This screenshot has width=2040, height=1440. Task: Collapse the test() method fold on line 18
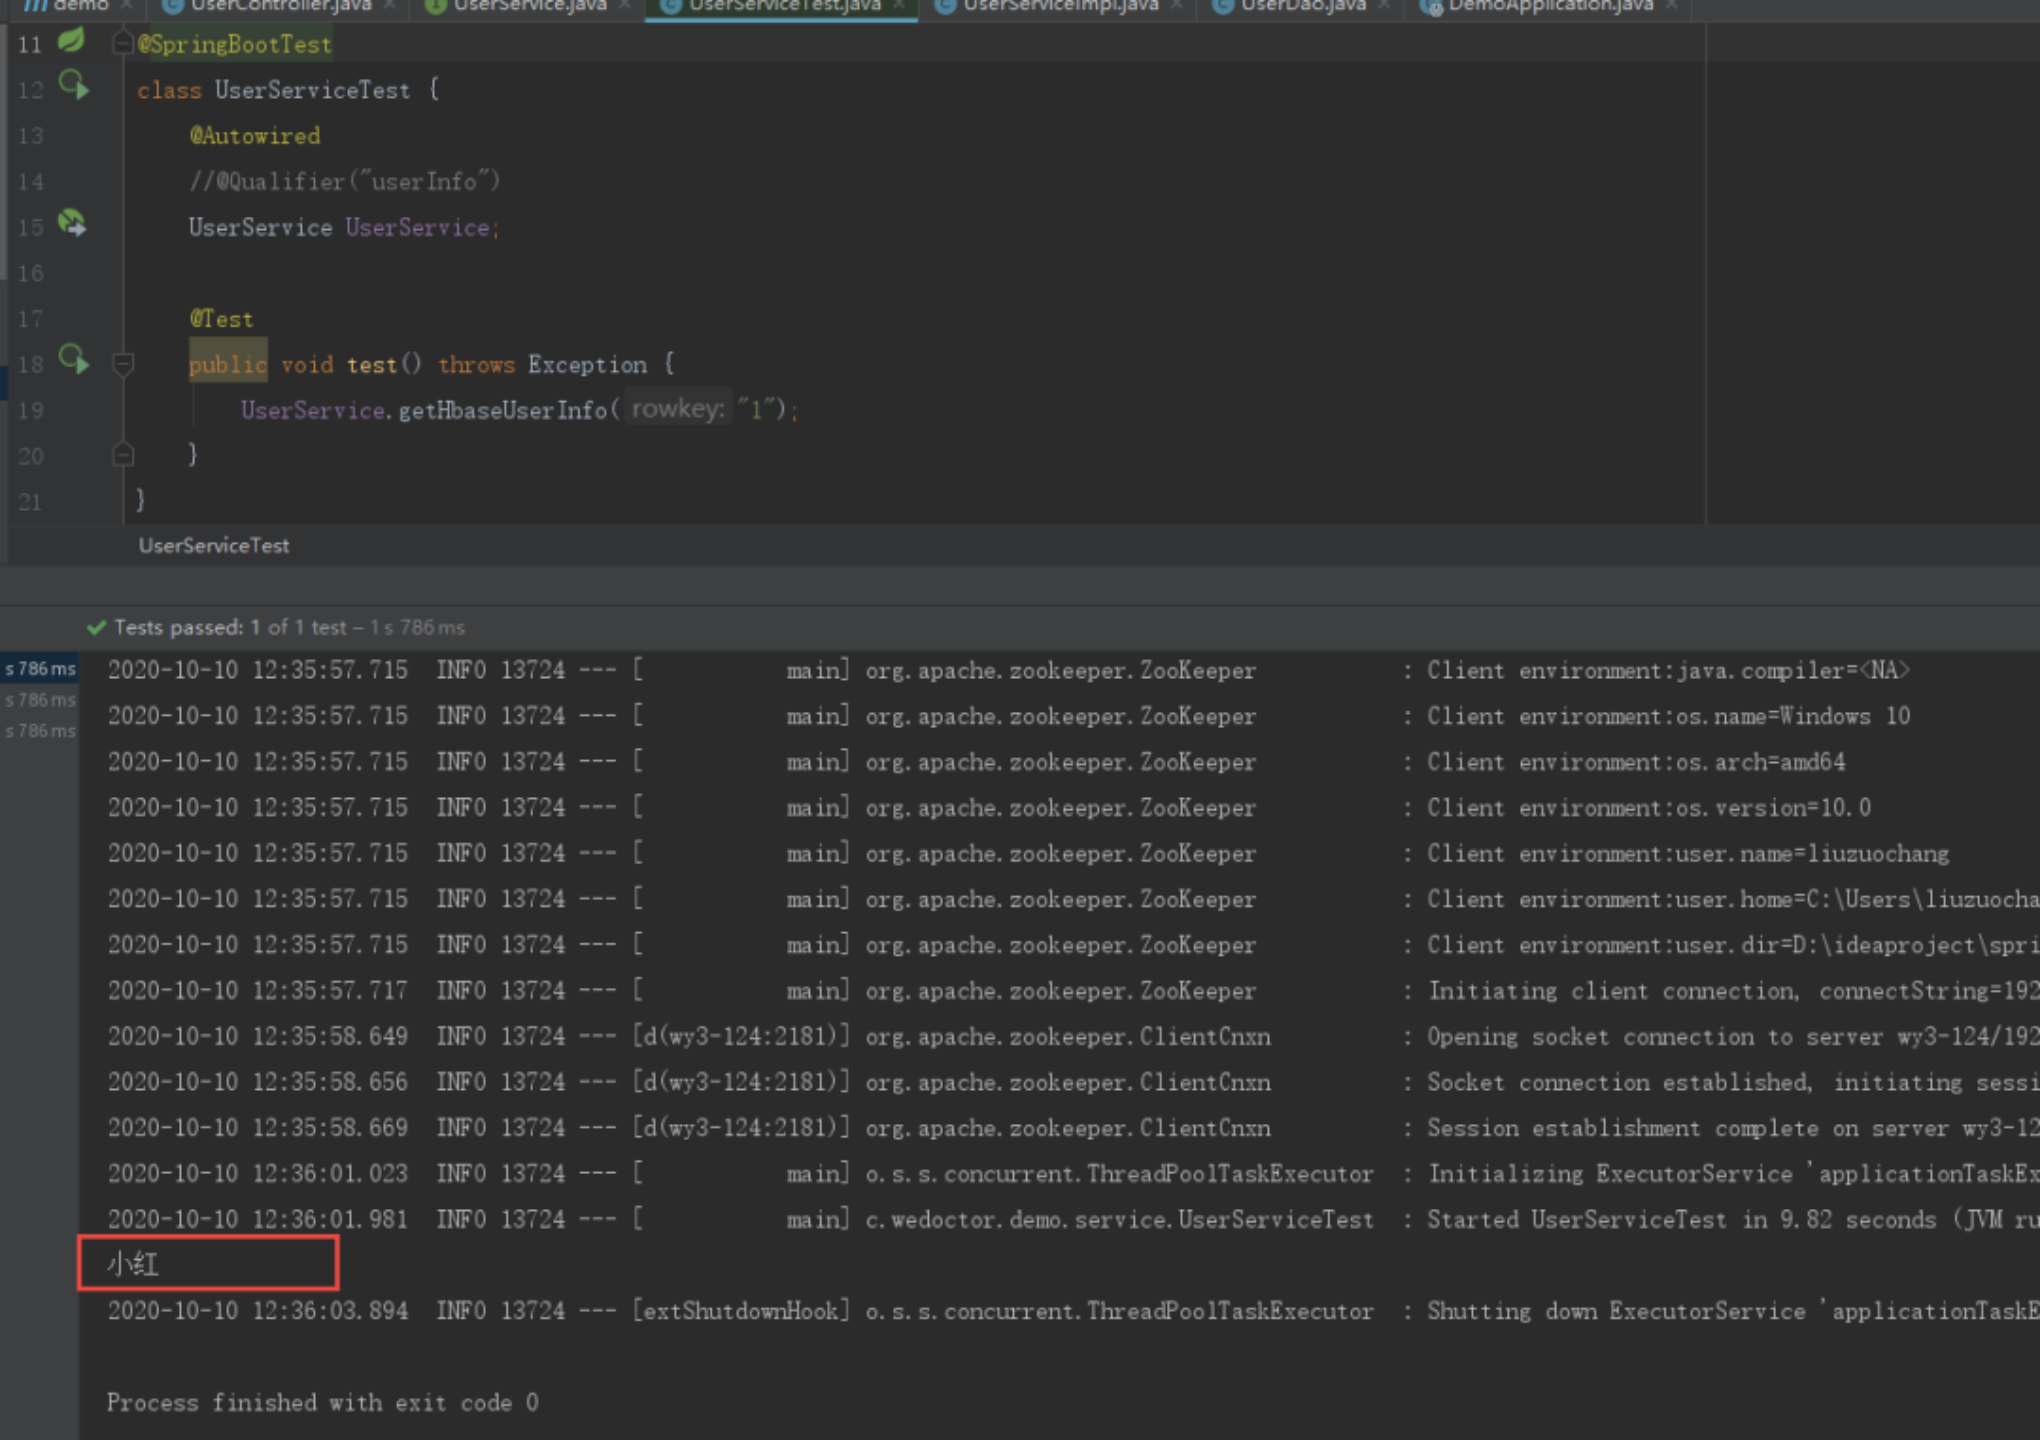coord(123,364)
